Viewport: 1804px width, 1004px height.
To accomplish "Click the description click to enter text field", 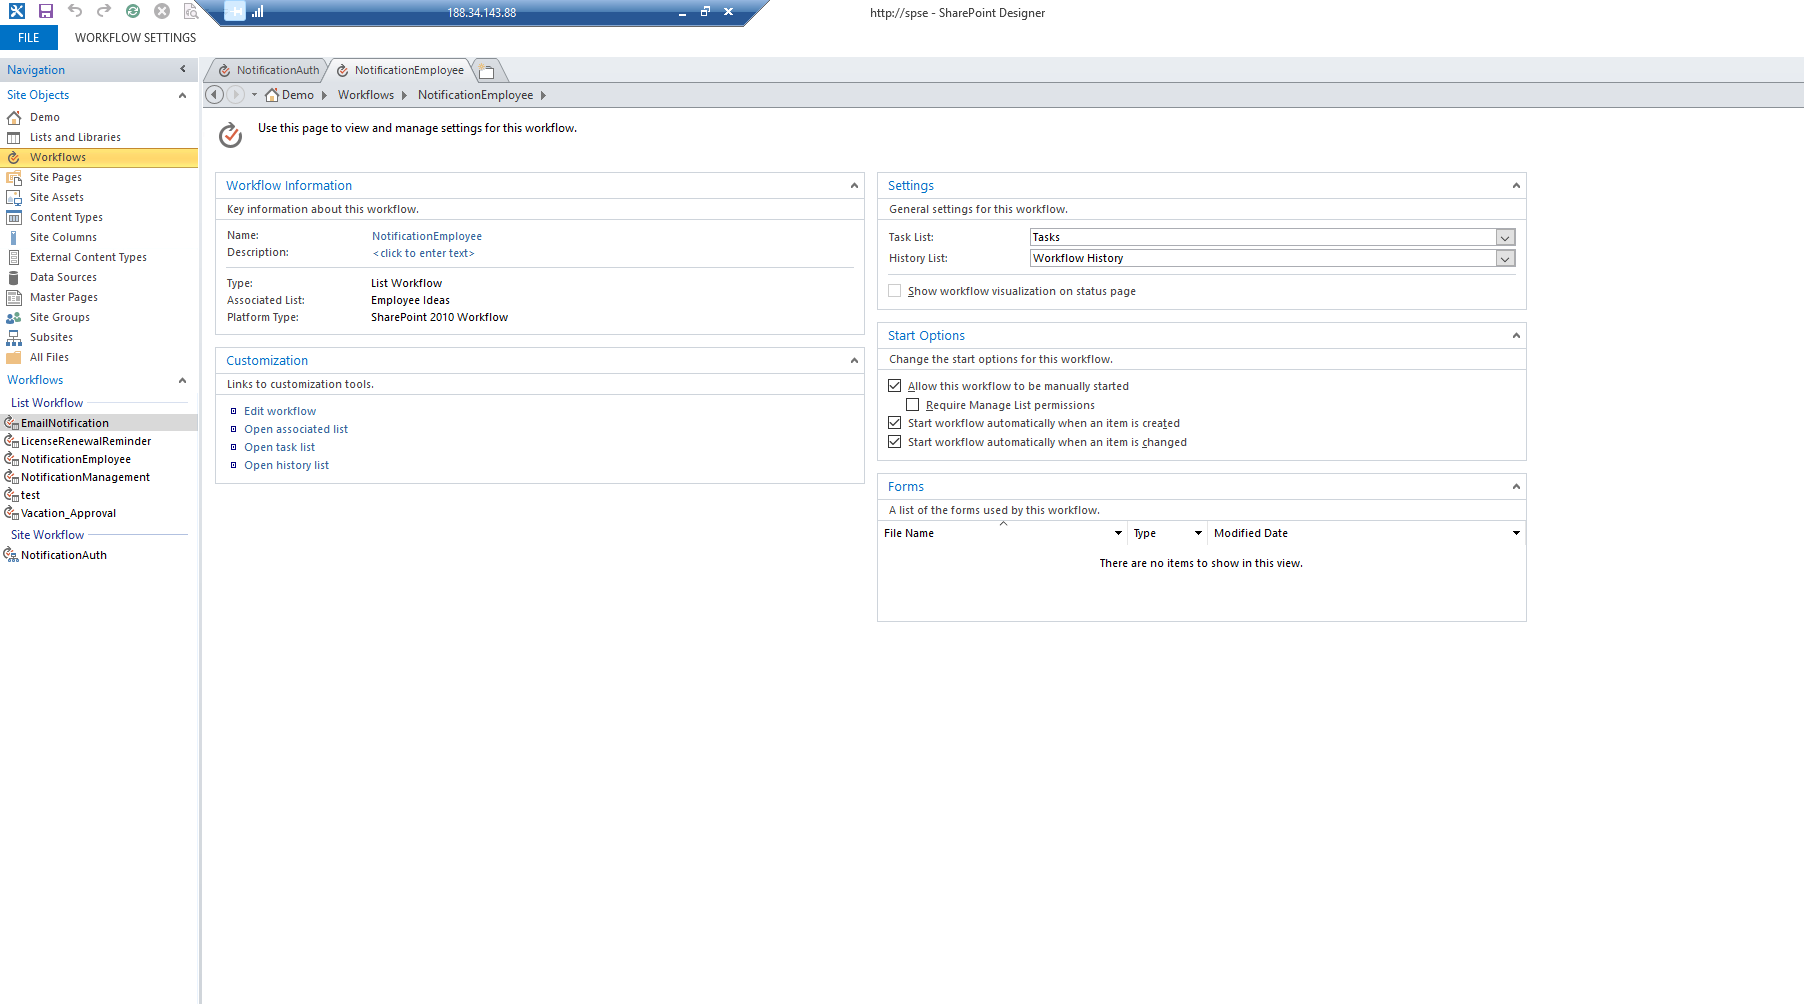I will 424,253.
